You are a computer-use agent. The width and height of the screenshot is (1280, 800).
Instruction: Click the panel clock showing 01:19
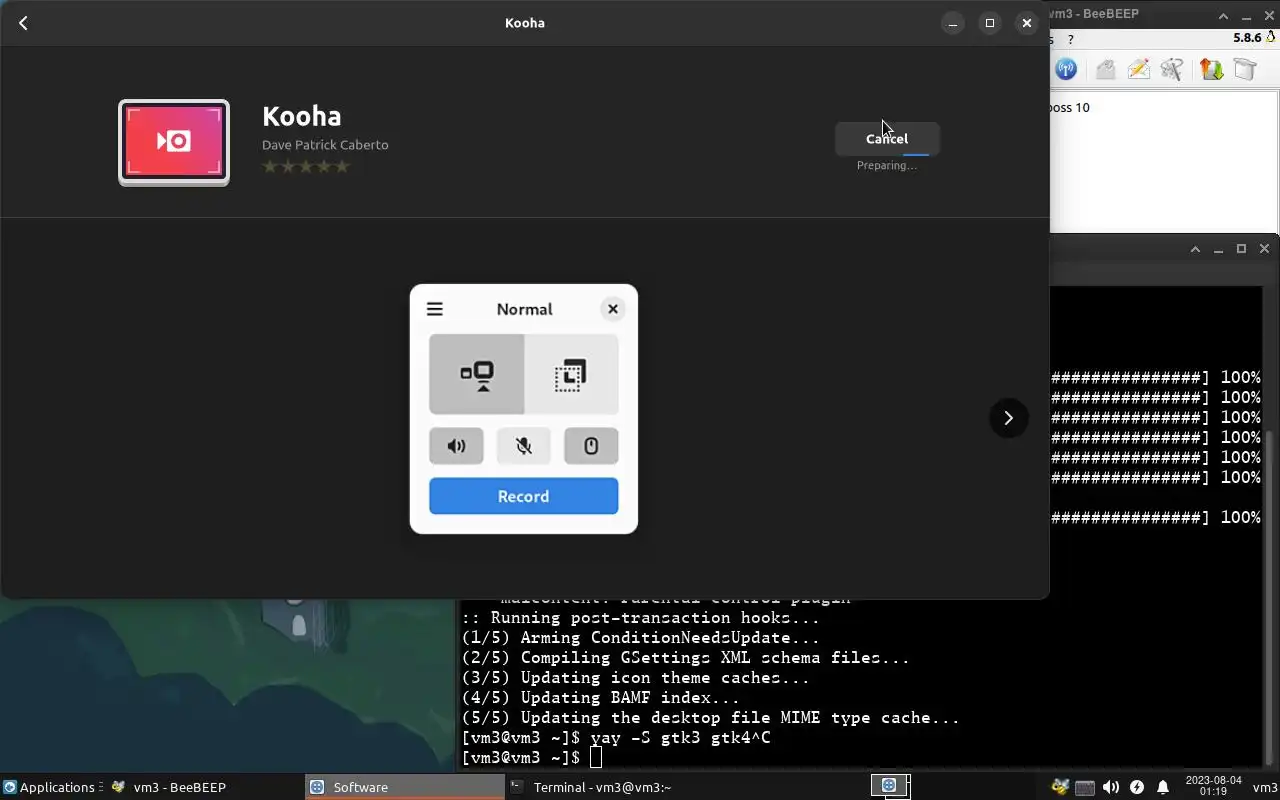click(x=1213, y=786)
